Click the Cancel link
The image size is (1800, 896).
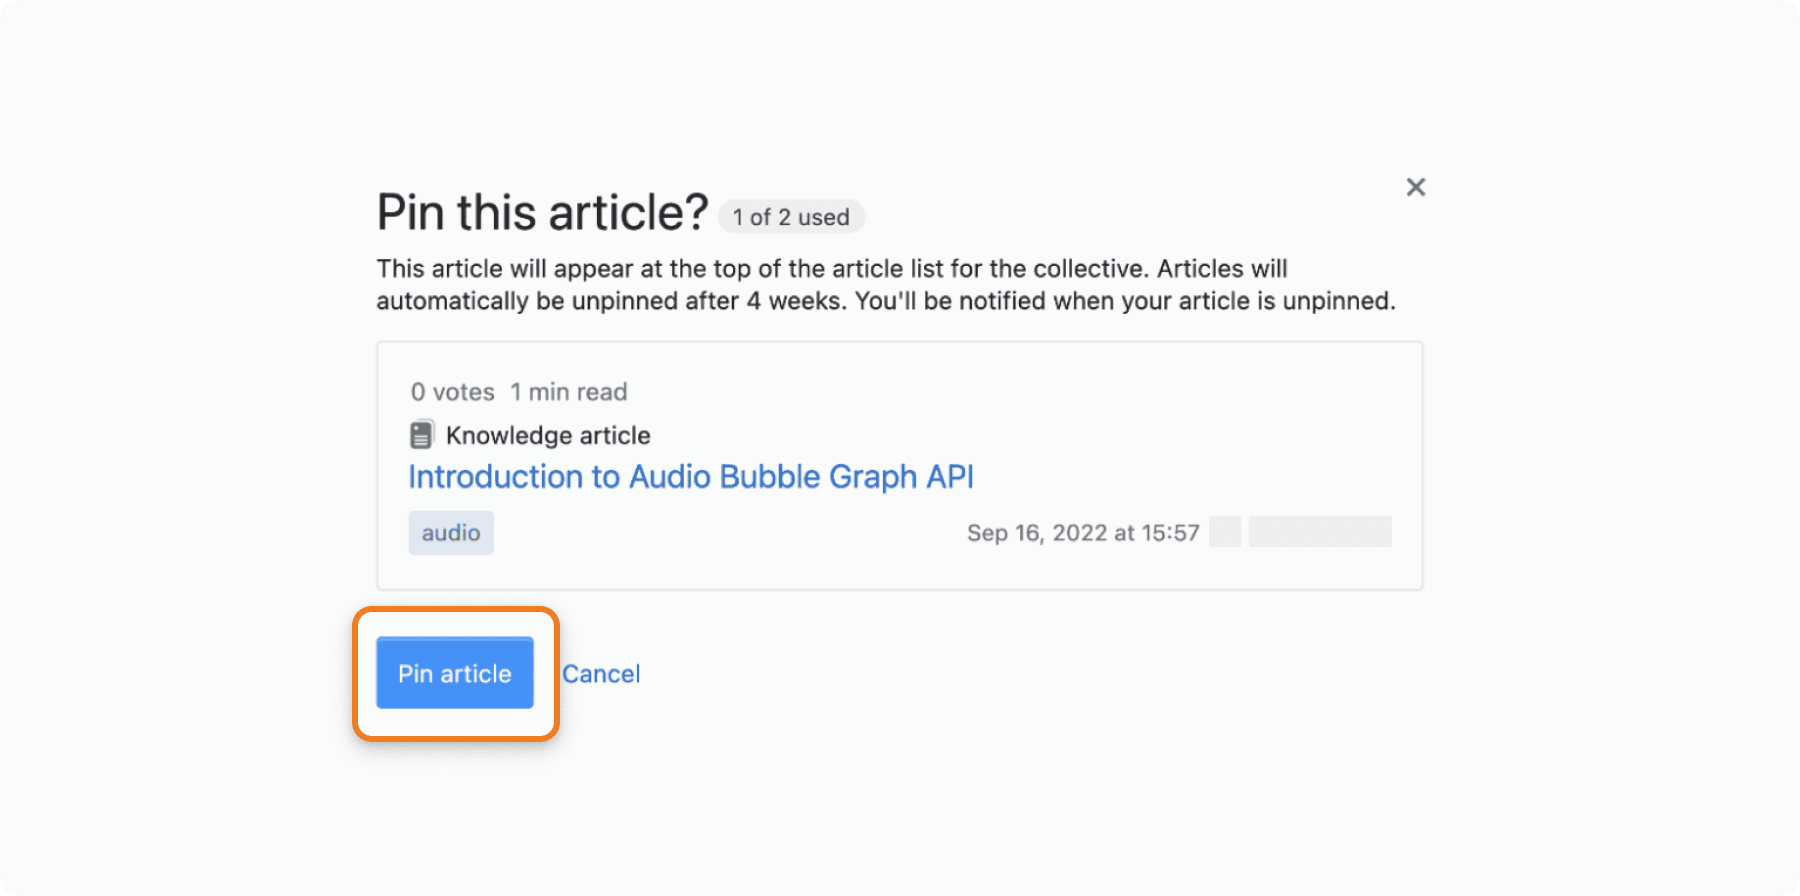point(601,674)
